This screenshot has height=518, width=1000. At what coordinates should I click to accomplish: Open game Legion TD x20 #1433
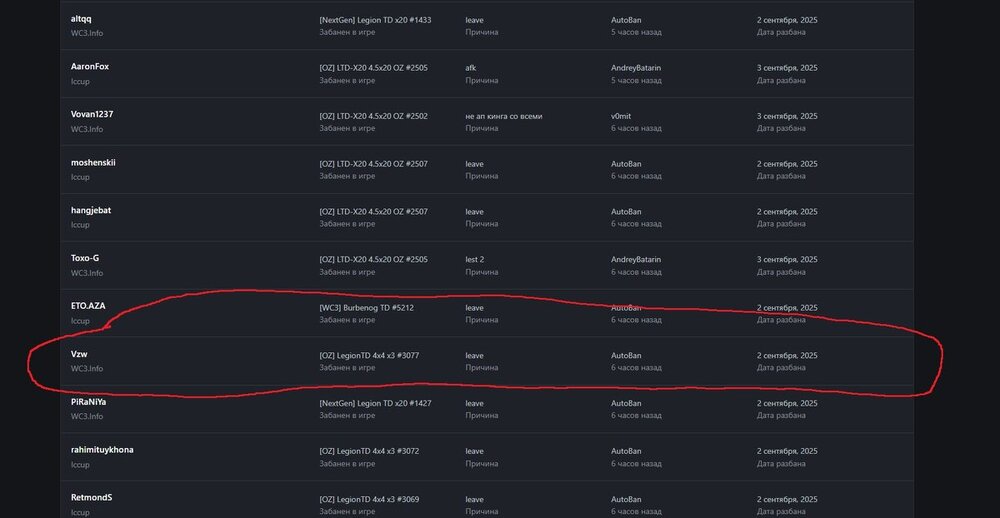click(373, 19)
